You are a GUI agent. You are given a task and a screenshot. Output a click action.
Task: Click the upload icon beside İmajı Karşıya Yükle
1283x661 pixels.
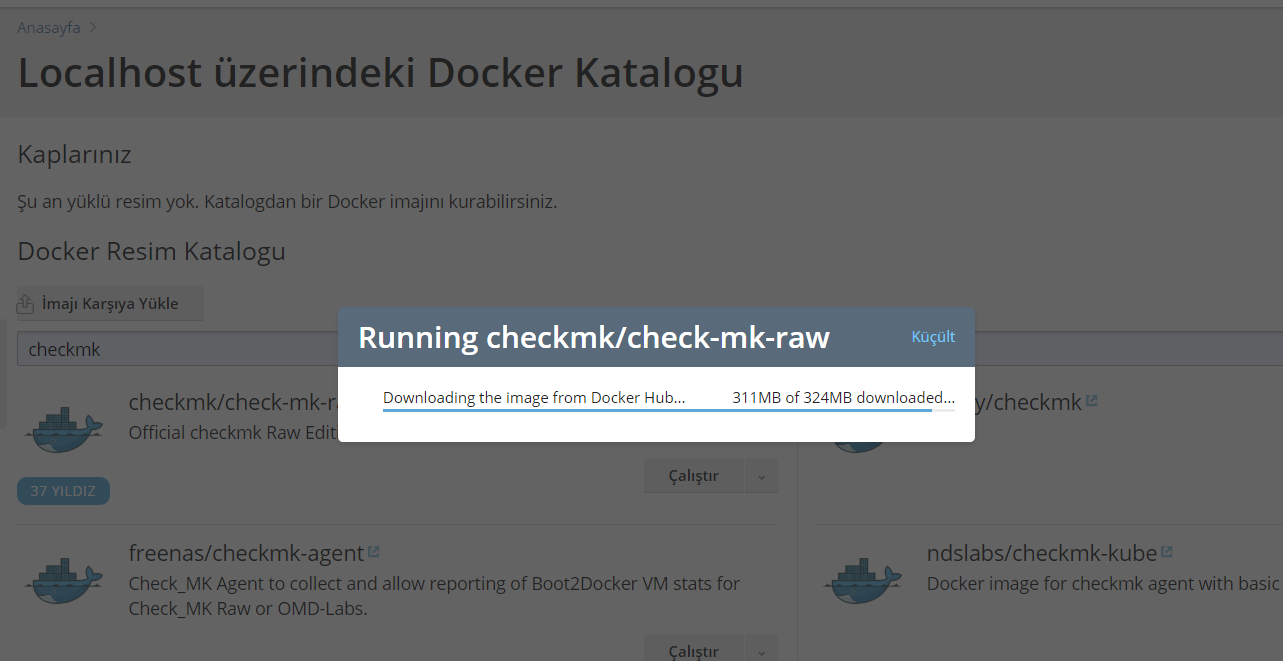point(27,303)
